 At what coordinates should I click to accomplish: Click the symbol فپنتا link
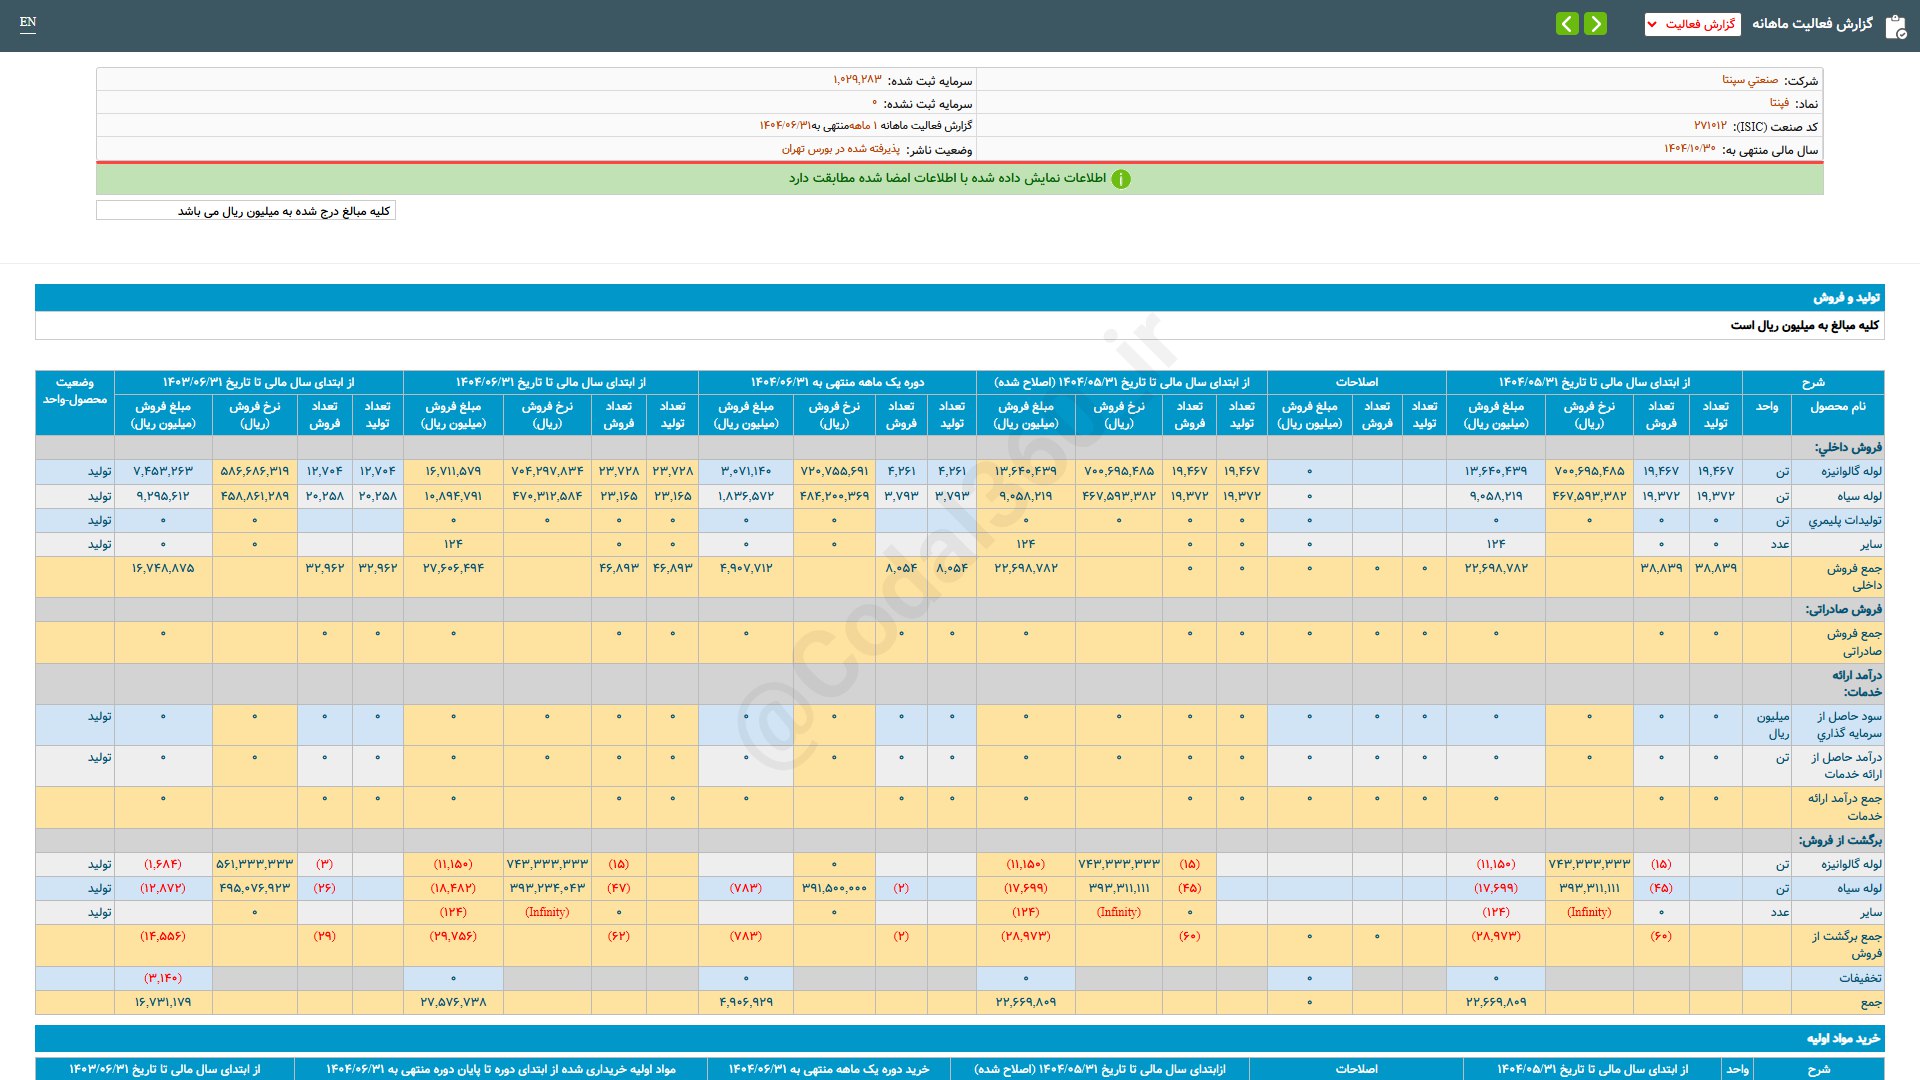(x=1779, y=103)
